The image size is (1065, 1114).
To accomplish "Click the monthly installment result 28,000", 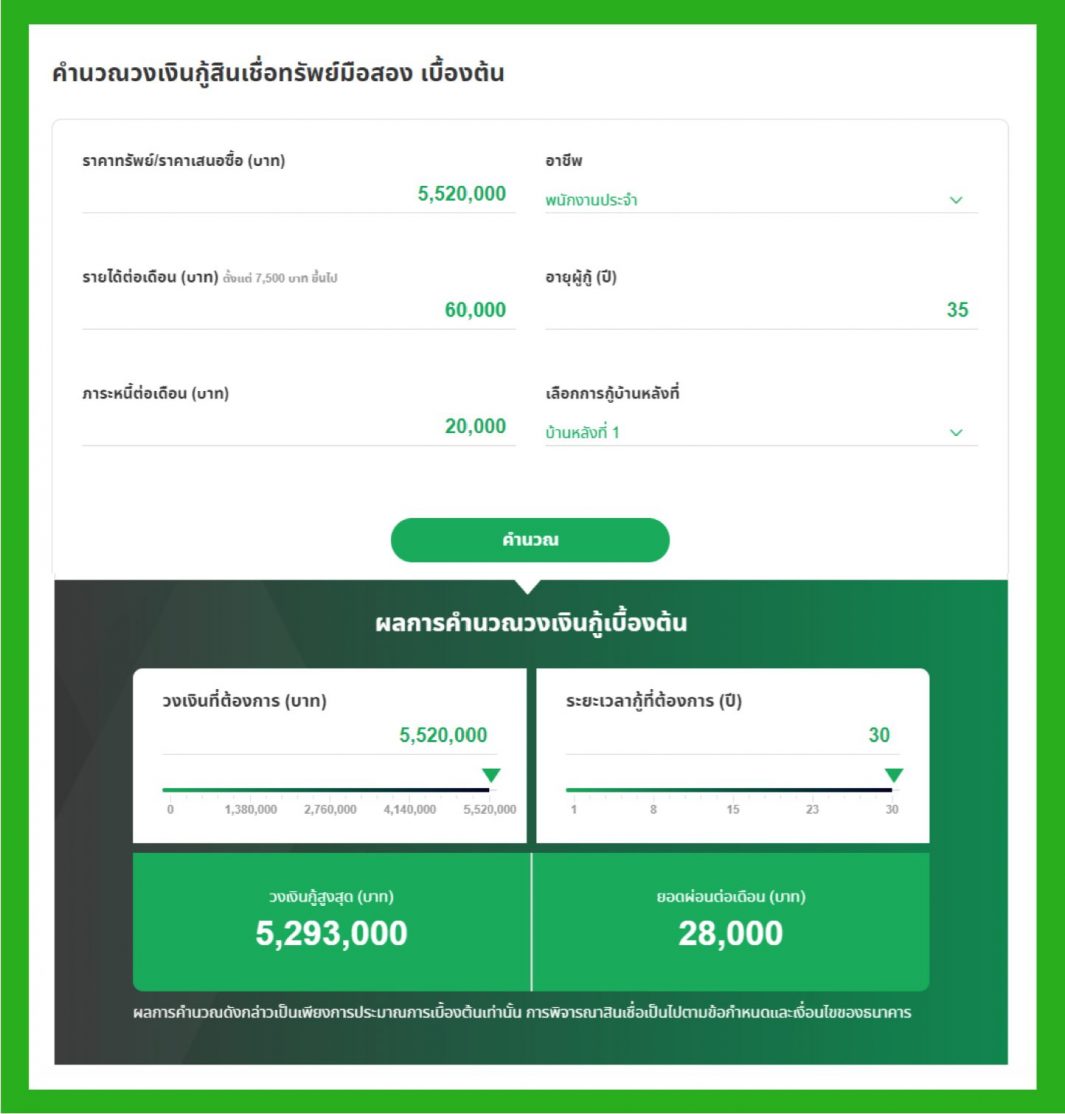I will coord(730,933).
